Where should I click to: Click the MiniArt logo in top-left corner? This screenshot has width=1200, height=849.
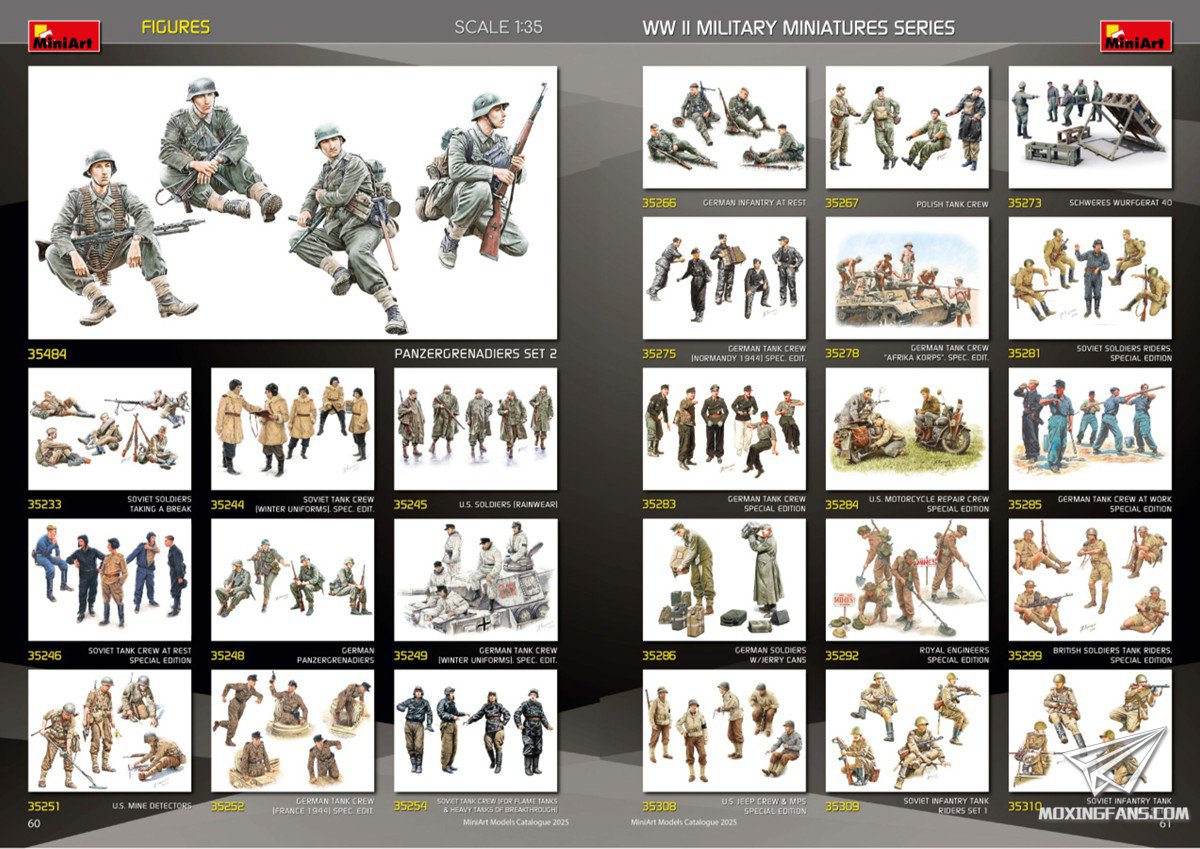tap(64, 36)
